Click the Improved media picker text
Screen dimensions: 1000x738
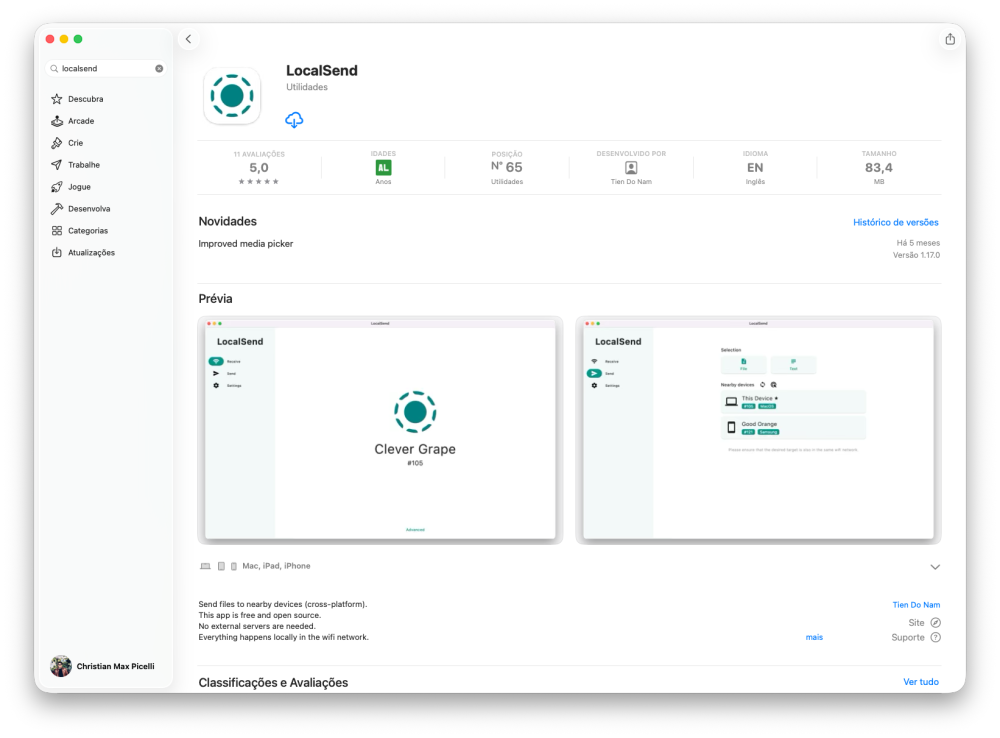(x=246, y=244)
